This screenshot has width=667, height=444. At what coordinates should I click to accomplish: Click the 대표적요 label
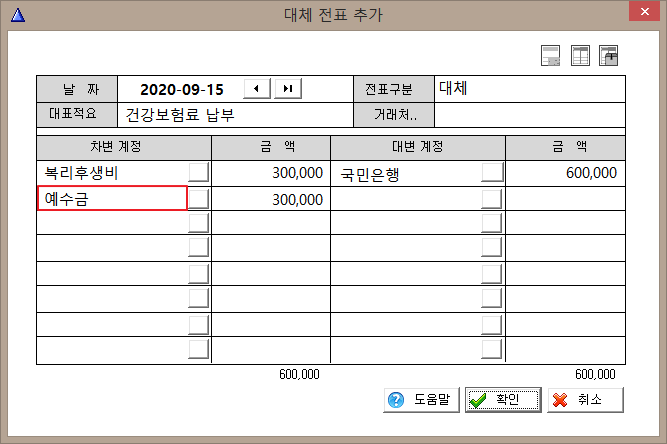(x=77, y=114)
